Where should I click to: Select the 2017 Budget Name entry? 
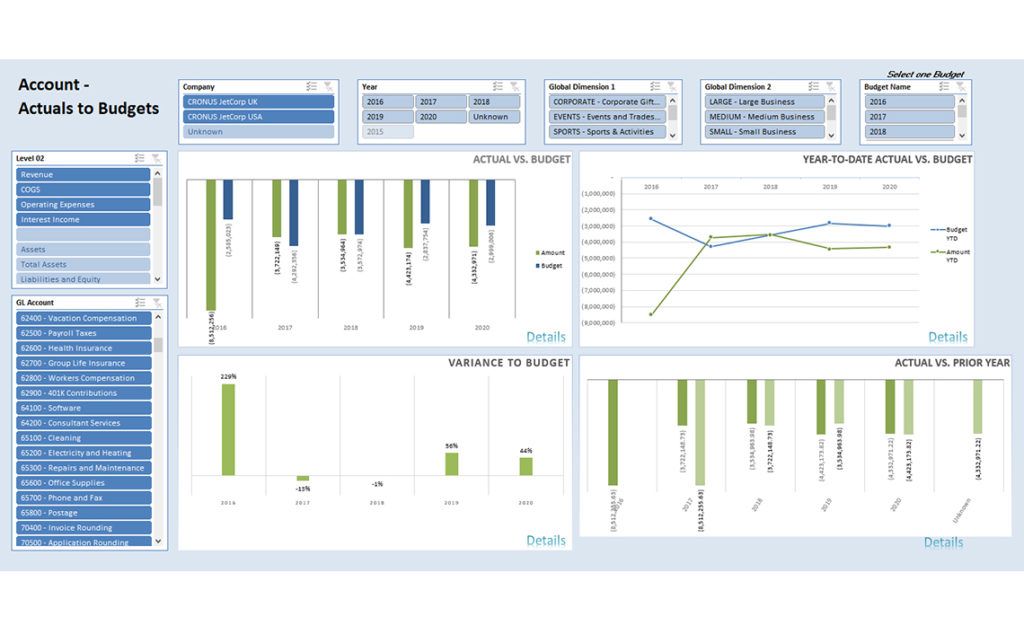(908, 117)
